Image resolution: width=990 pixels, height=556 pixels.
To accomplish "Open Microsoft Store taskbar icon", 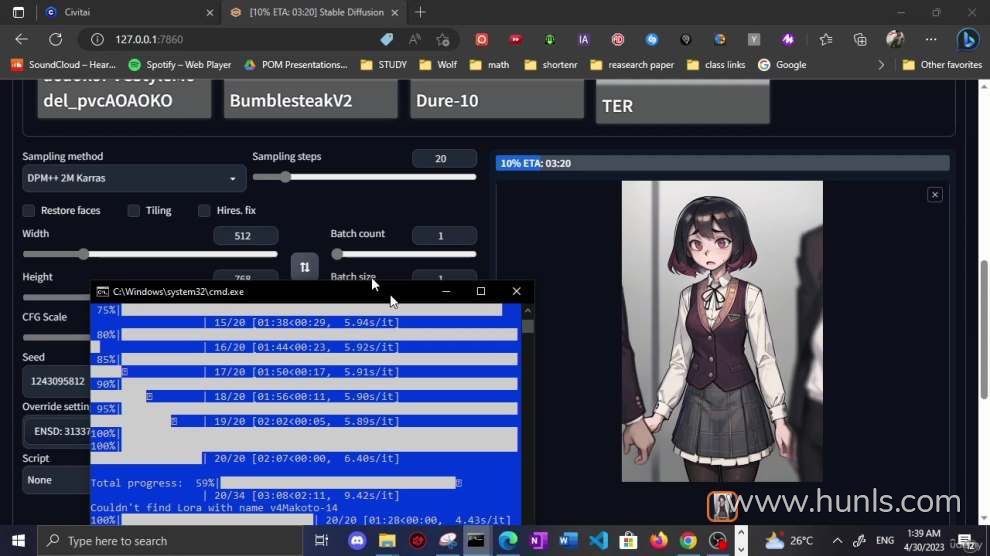I will click(628, 541).
